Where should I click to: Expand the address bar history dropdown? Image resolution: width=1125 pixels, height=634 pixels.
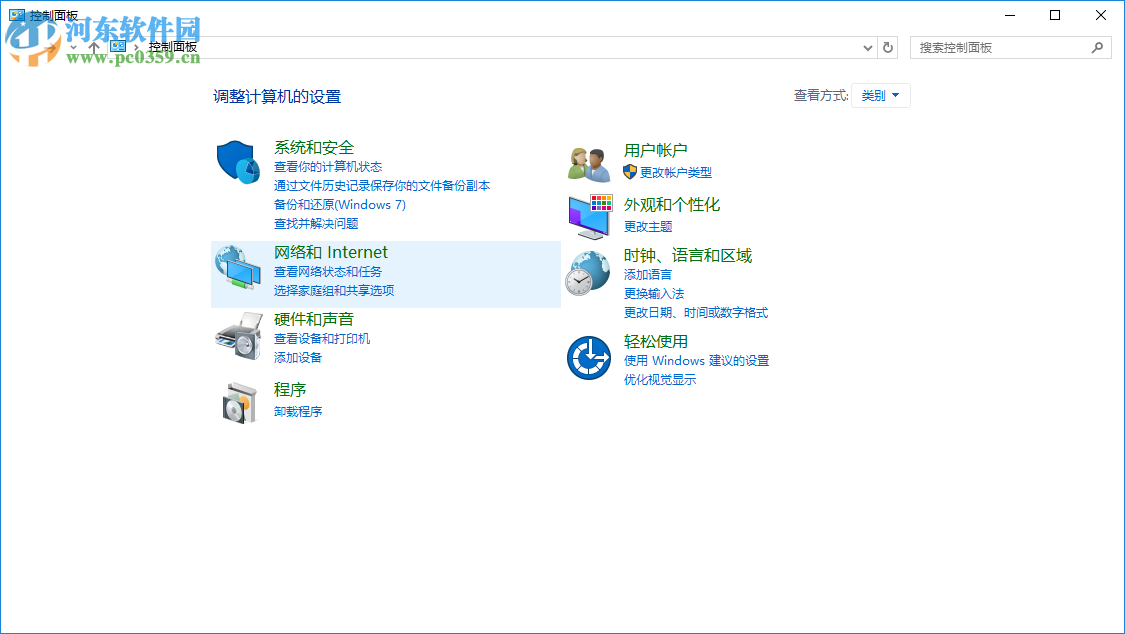[868, 47]
